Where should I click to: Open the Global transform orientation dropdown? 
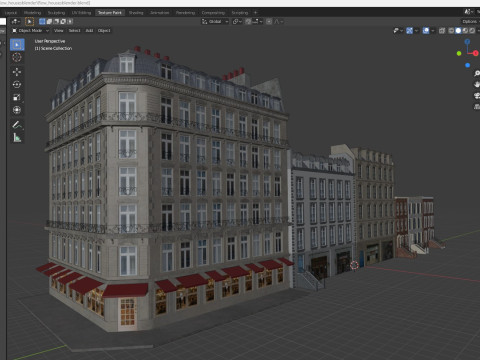click(x=215, y=22)
